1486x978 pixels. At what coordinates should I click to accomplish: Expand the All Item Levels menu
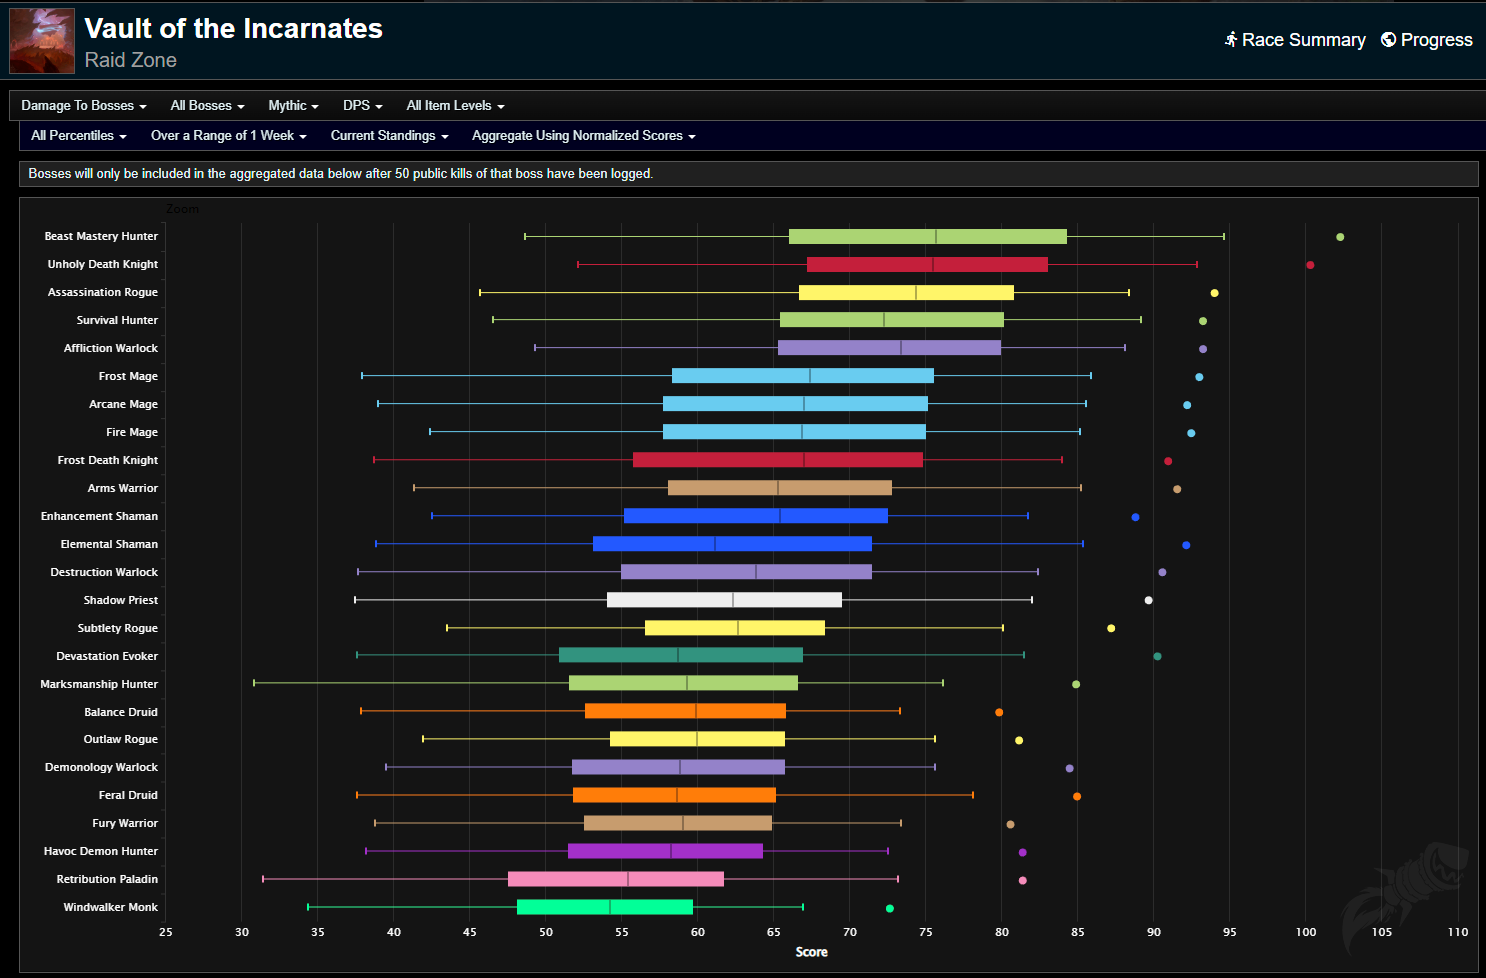[455, 106]
